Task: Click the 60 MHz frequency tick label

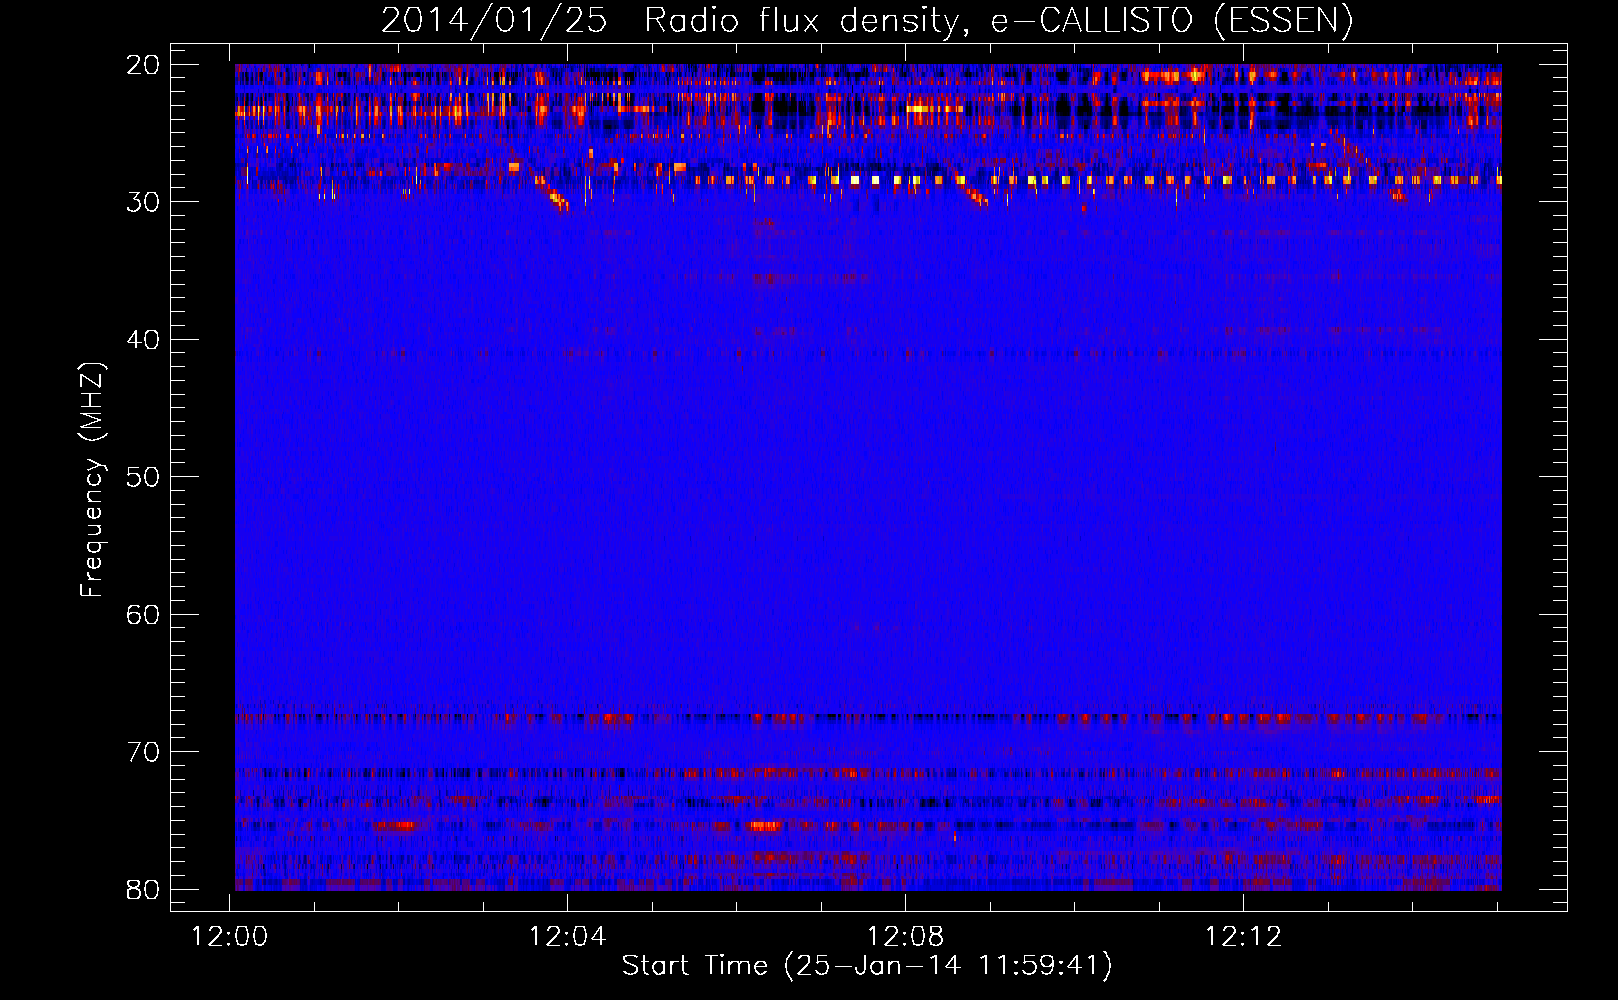Action: pos(144,615)
